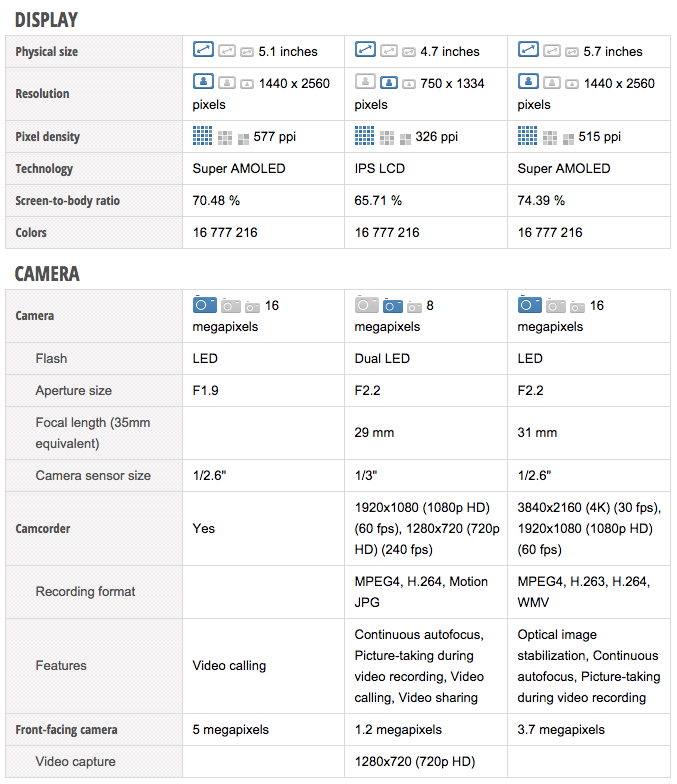This screenshot has width=677, height=784.
Task: Click the blue screen-size icon beside 5.1 inches
Action: pos(204,50)
